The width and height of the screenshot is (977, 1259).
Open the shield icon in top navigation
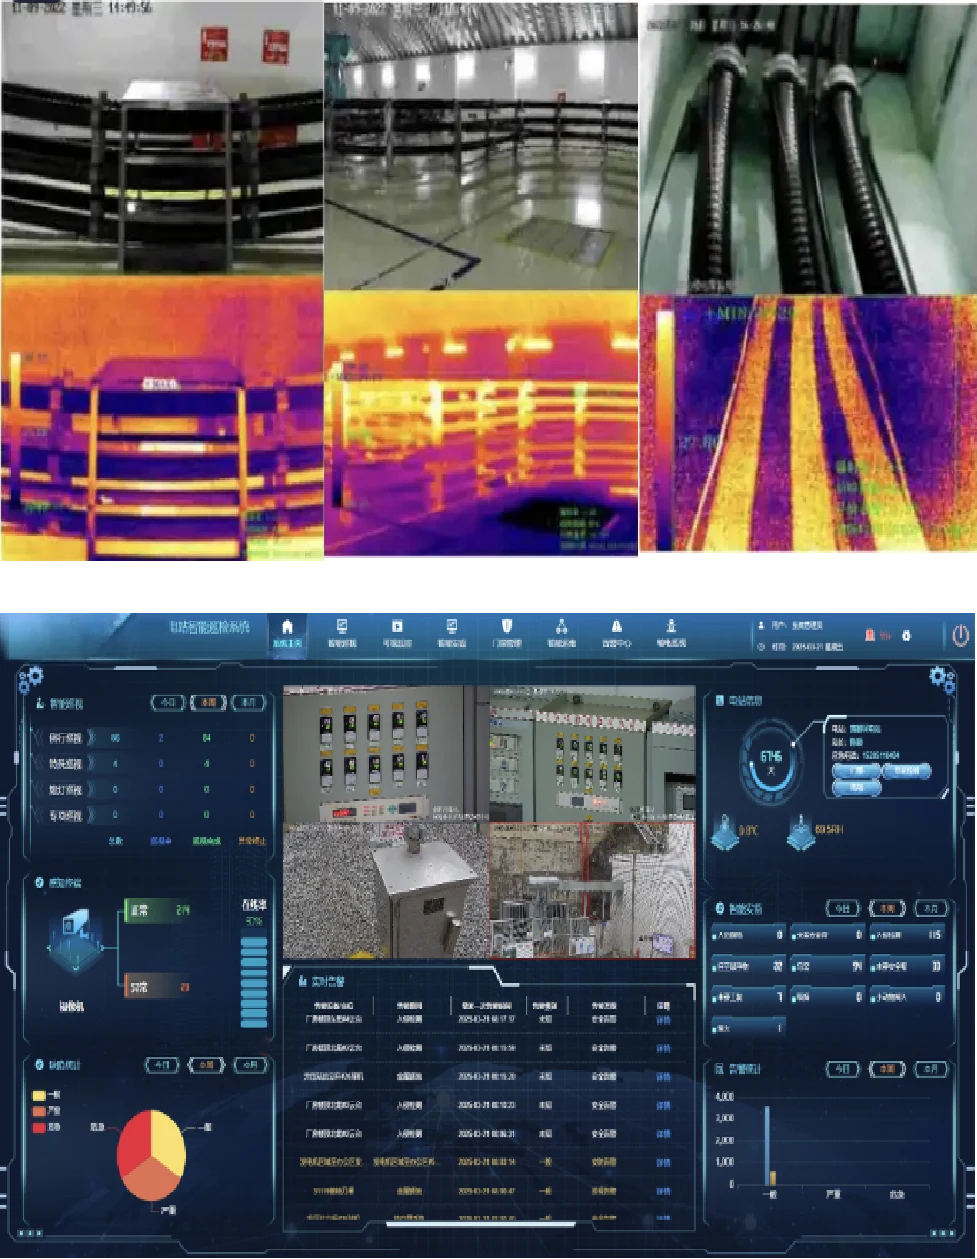click(506, 627)
